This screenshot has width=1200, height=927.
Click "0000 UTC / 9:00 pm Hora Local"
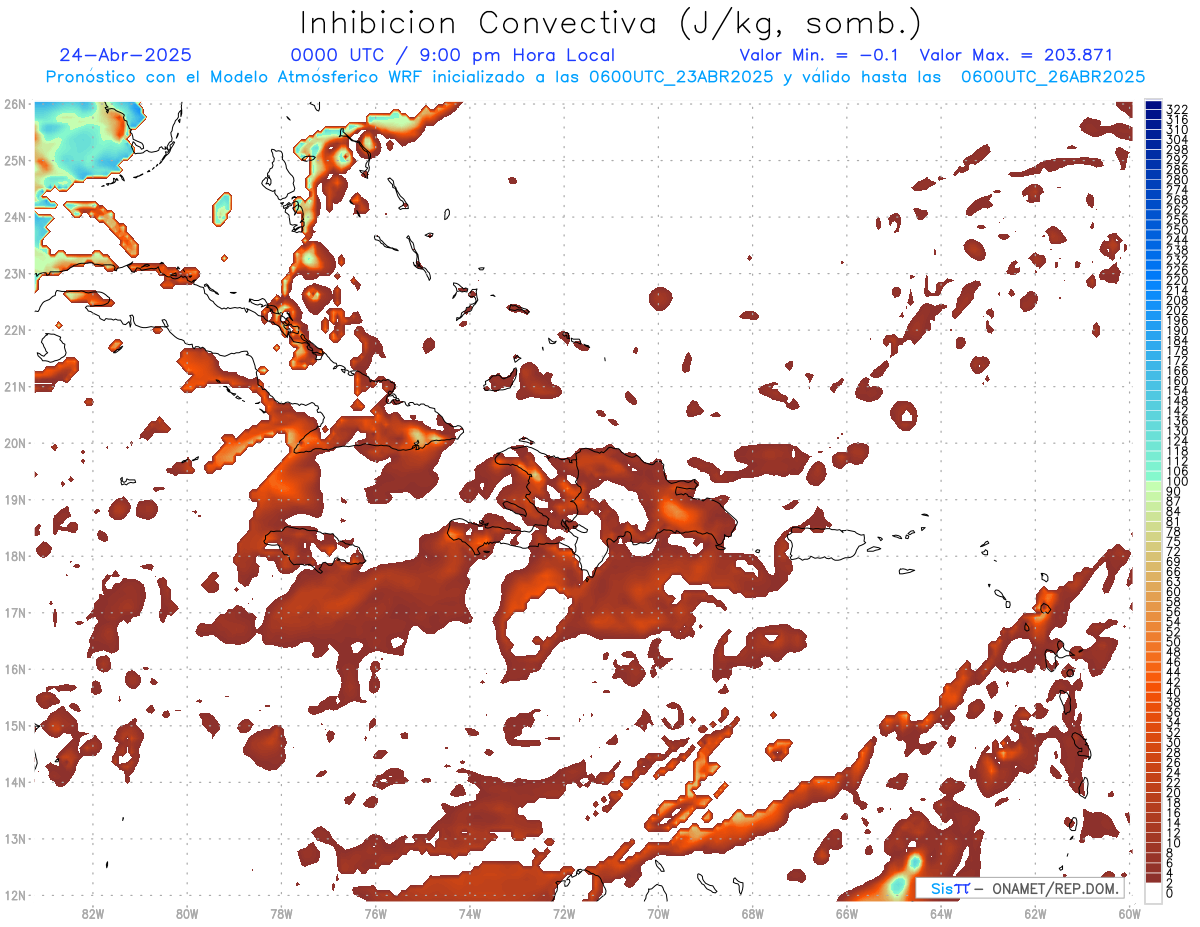pyautogui.click(x=453, y=55)
